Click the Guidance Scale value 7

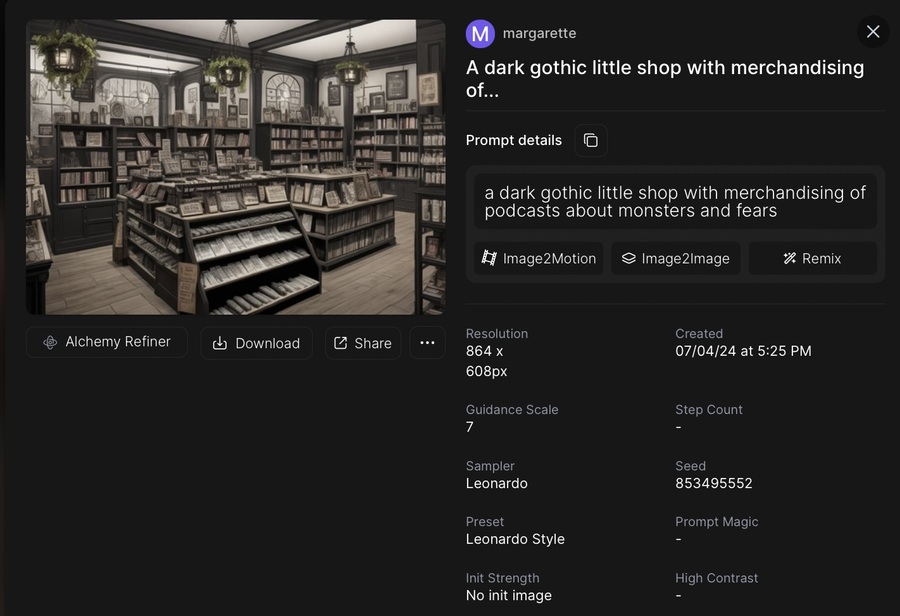coord(470,427)
